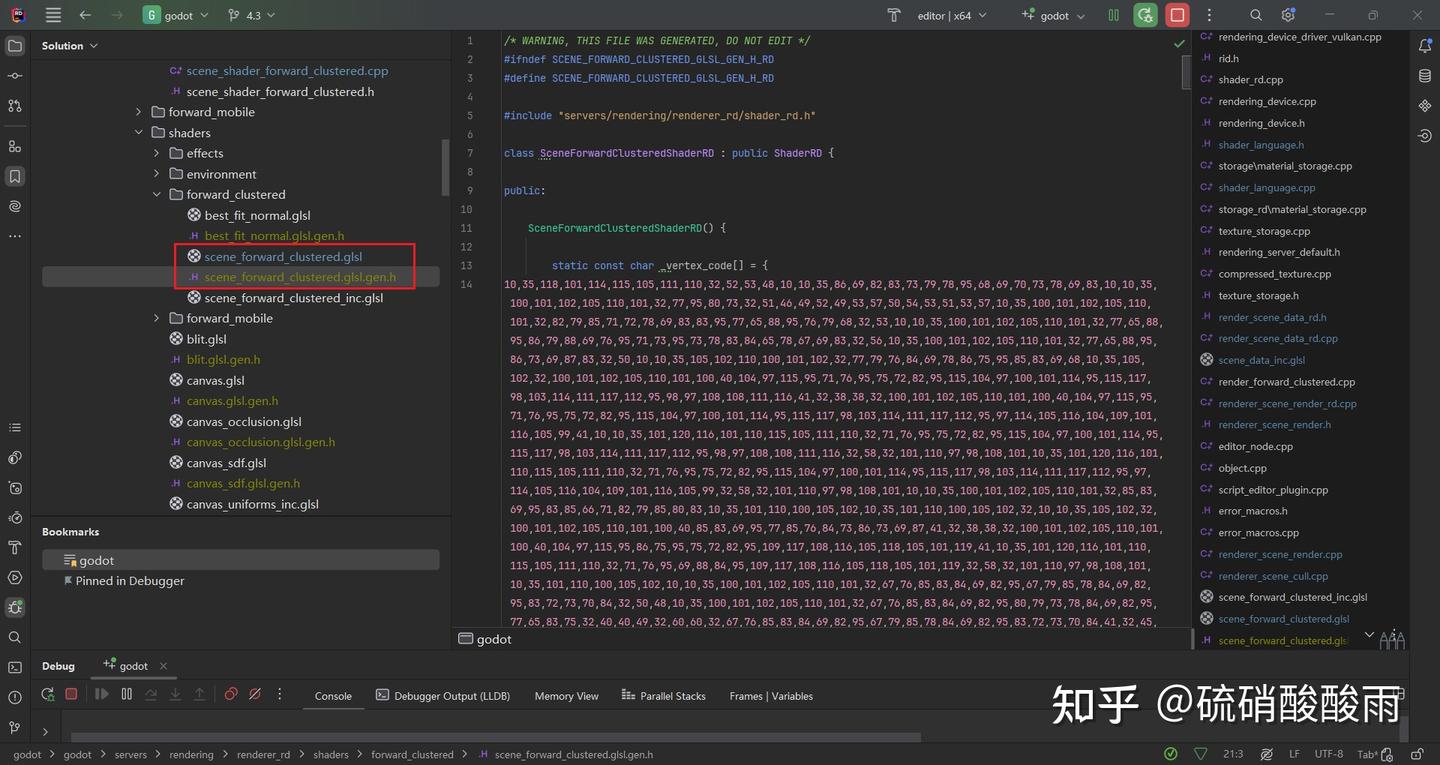The image size is (1440, 765).
Task: Expand the forward_mobile folder under shaders
Action: 156,317
